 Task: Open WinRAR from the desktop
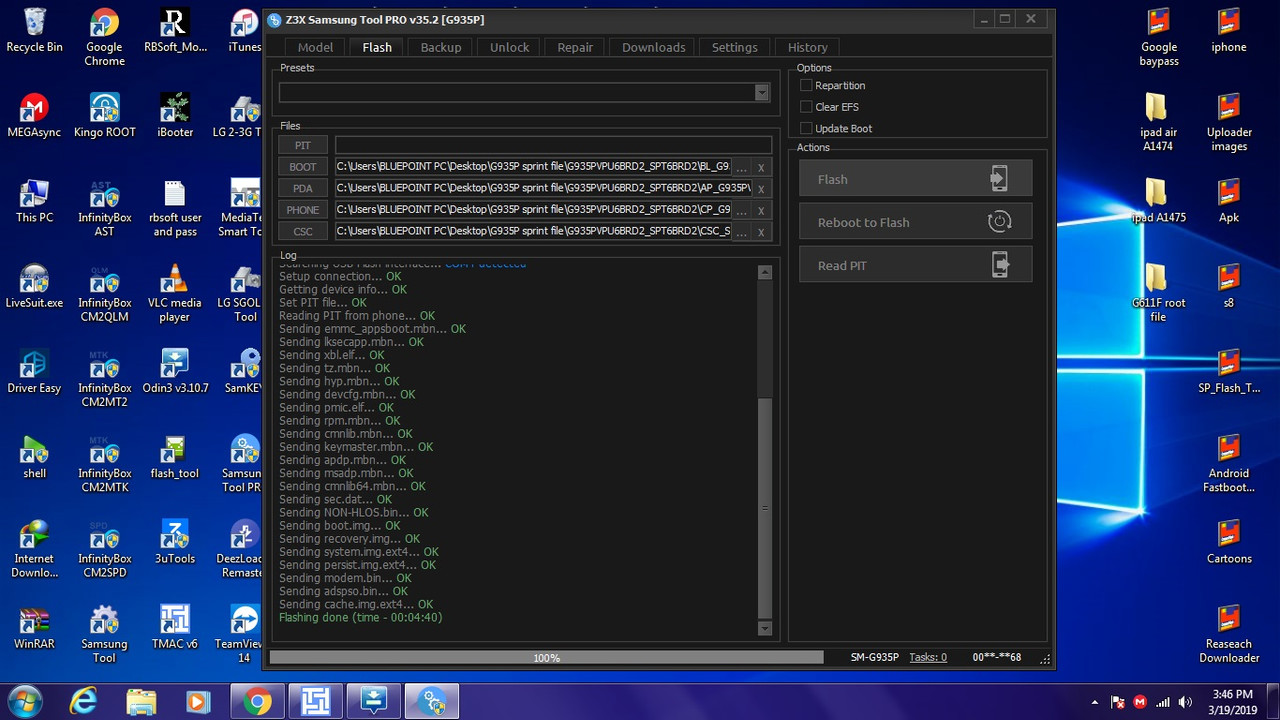point(34,627)
